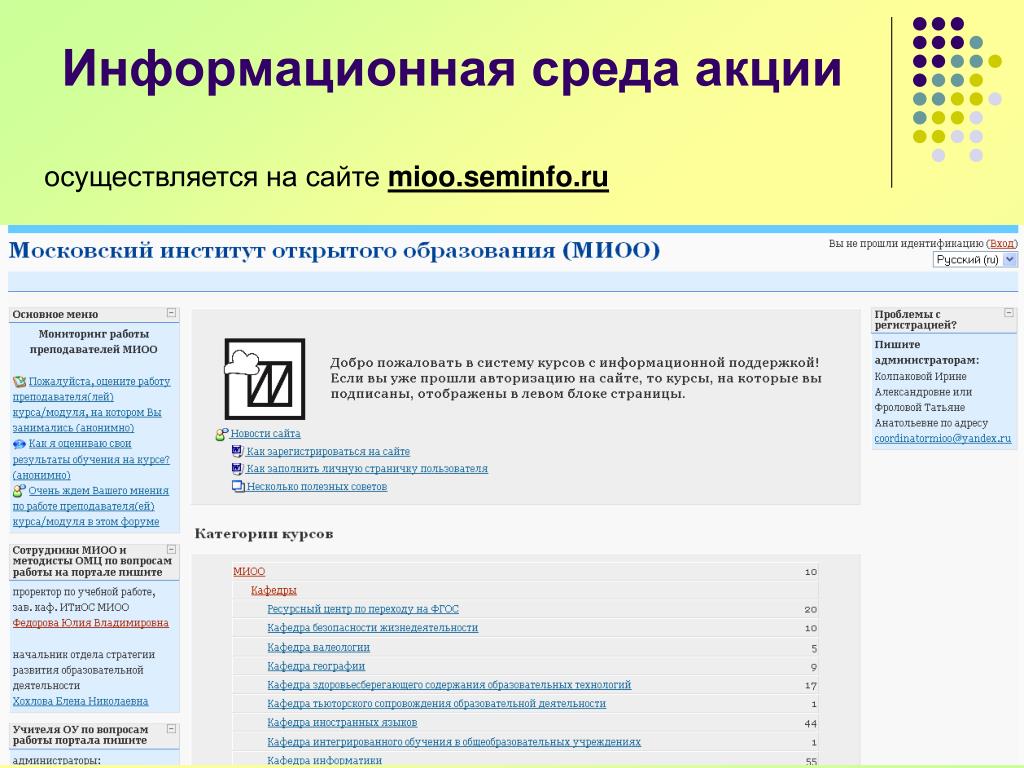Click course count '17' for здоровьесберегающего содержания
The width and height of the screenshot is (1024, 768).
[x=810, y=686]
